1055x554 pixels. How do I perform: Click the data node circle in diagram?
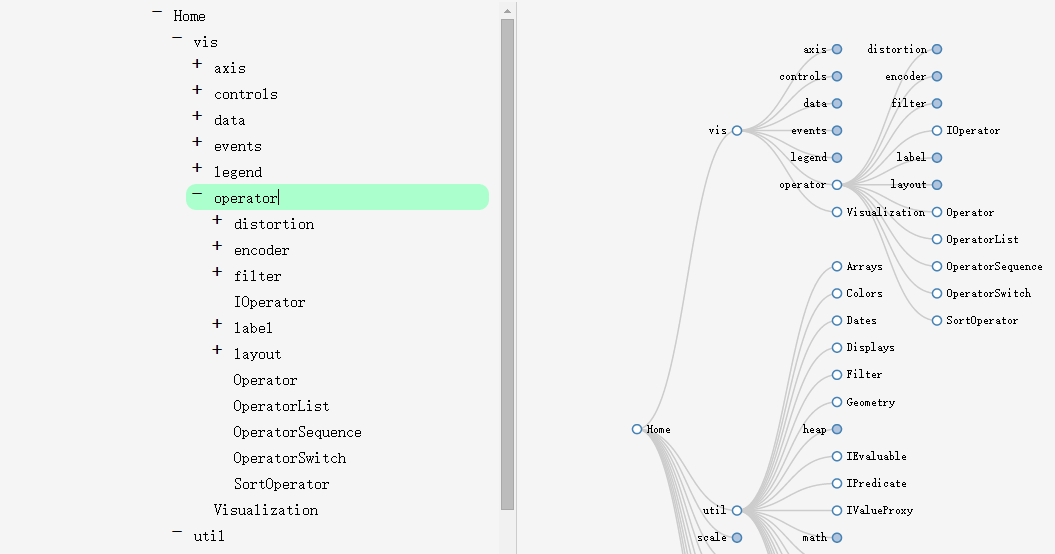(837, 104)
